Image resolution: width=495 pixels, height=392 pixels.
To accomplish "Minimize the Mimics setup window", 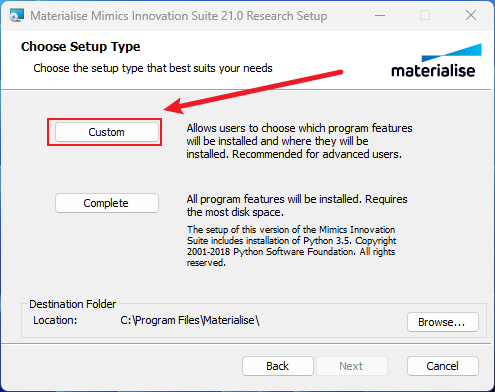I will point(380,15).
